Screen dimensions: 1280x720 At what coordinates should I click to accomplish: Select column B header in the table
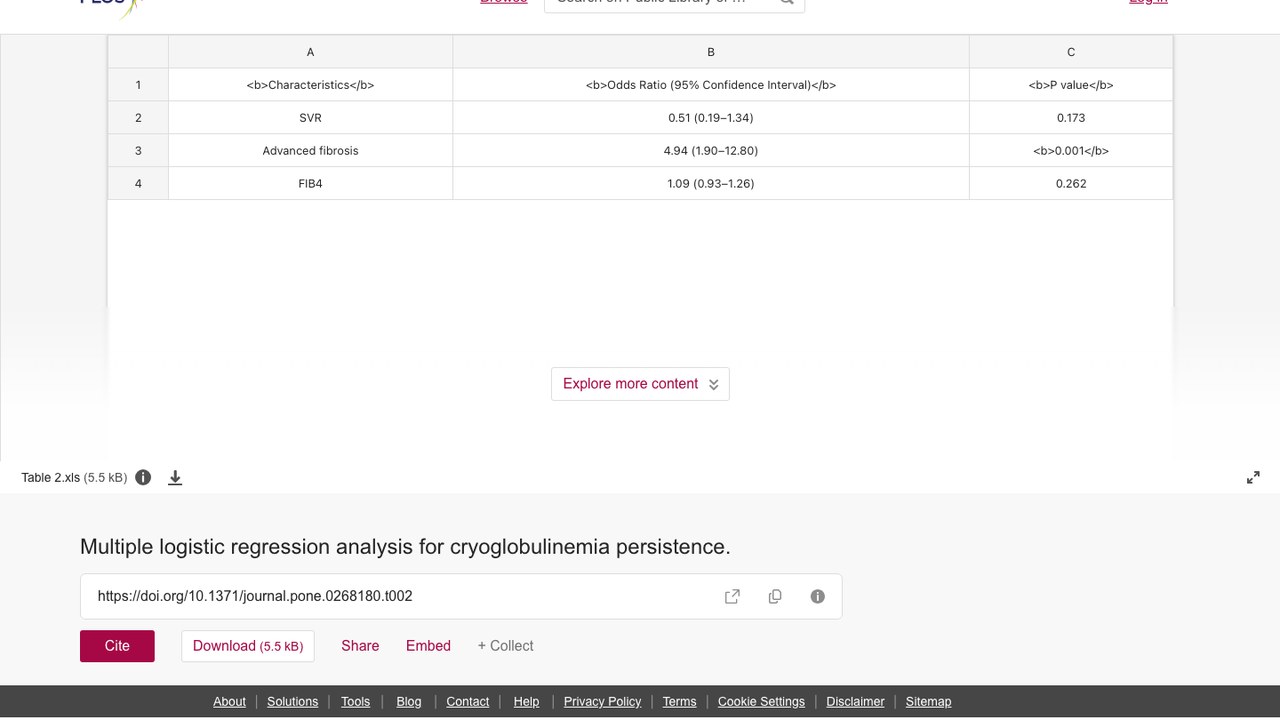point(711,52)
